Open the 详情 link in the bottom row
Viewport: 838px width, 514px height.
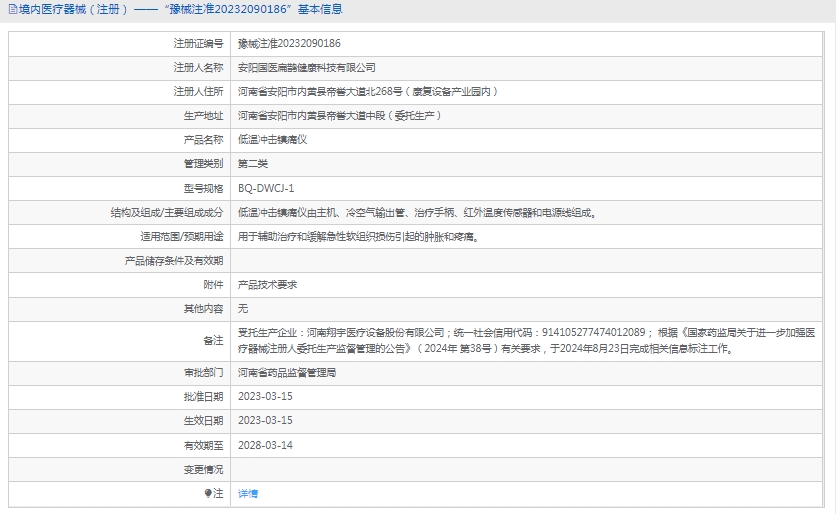[x=248, y=493]
